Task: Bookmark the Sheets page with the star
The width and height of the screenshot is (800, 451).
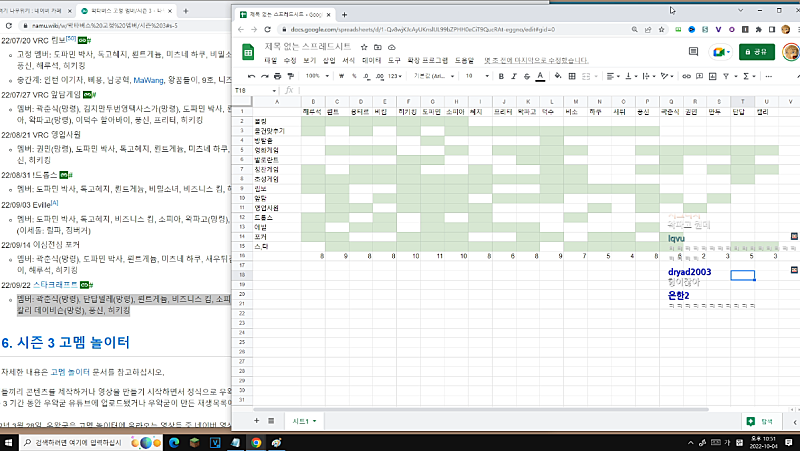Action: click(661, 30)
